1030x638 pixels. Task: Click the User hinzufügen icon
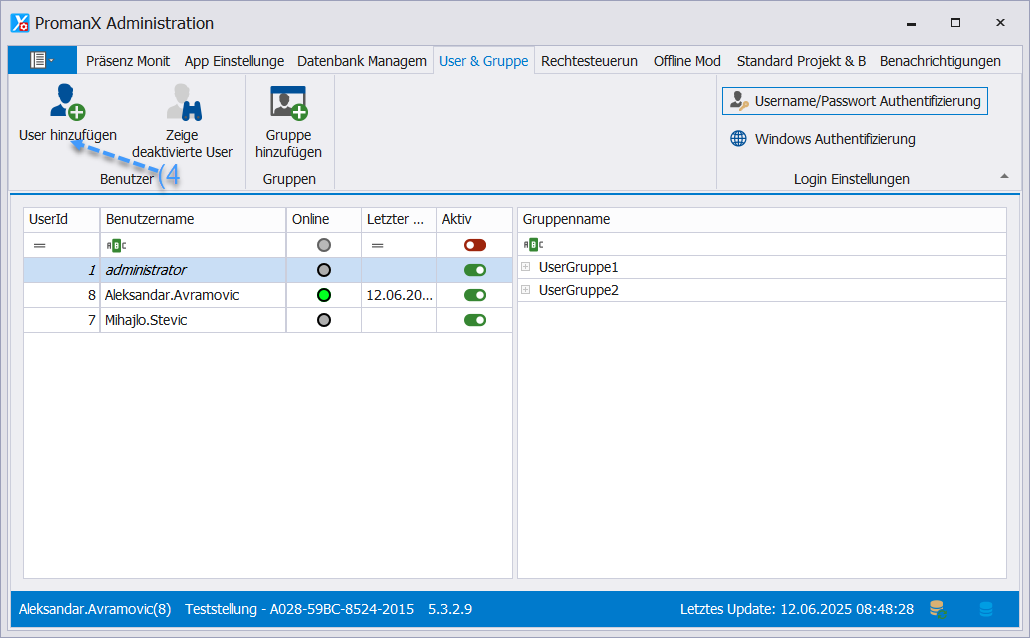[x=68, y=103]
